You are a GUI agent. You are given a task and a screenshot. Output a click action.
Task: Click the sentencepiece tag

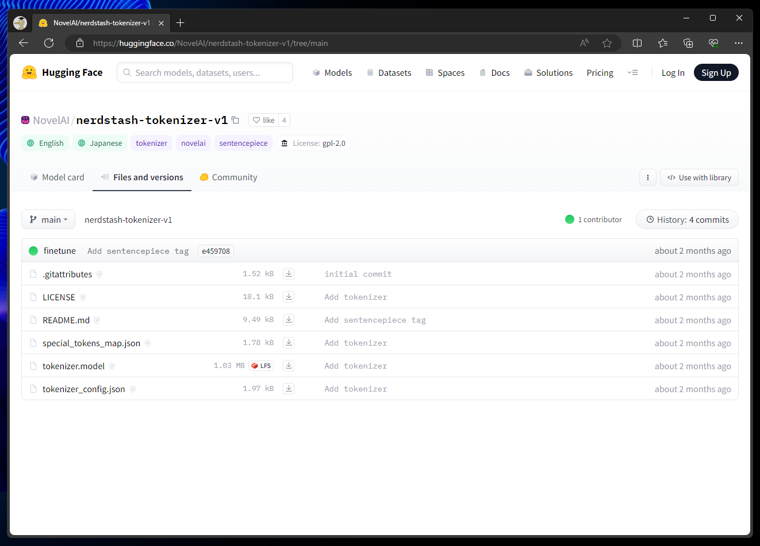[243, 143]
